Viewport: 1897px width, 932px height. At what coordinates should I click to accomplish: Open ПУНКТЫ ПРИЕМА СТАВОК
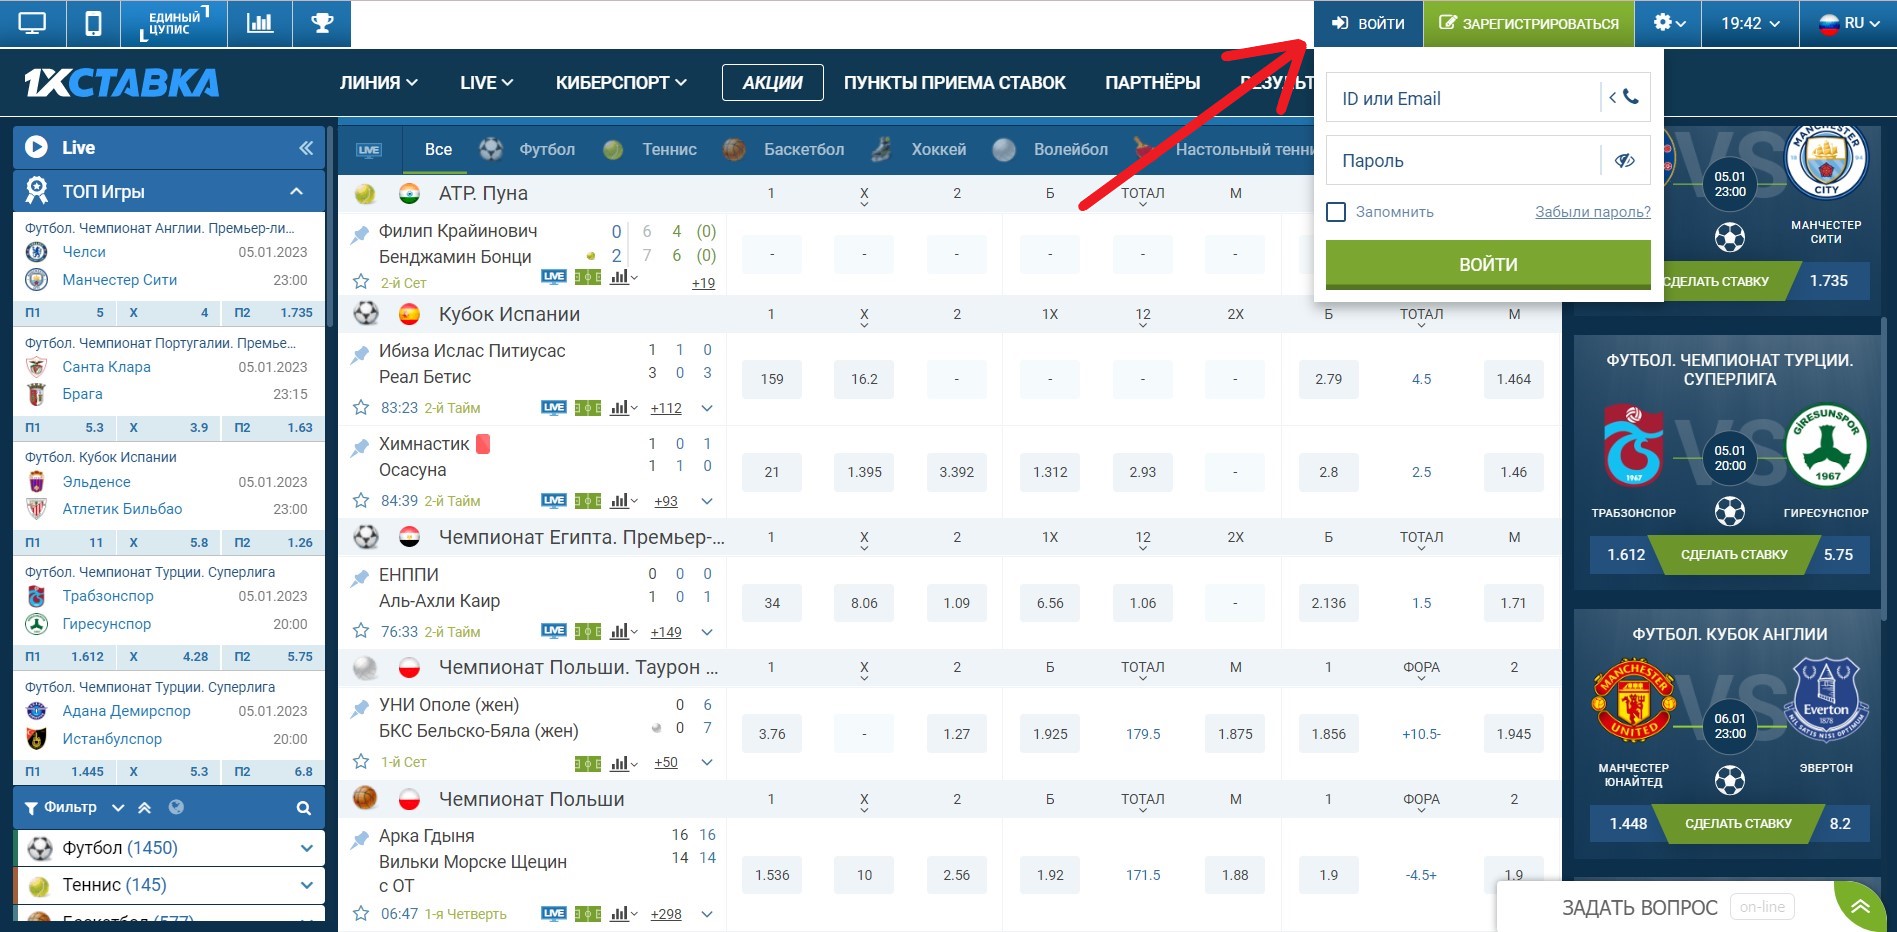(954, 83)
